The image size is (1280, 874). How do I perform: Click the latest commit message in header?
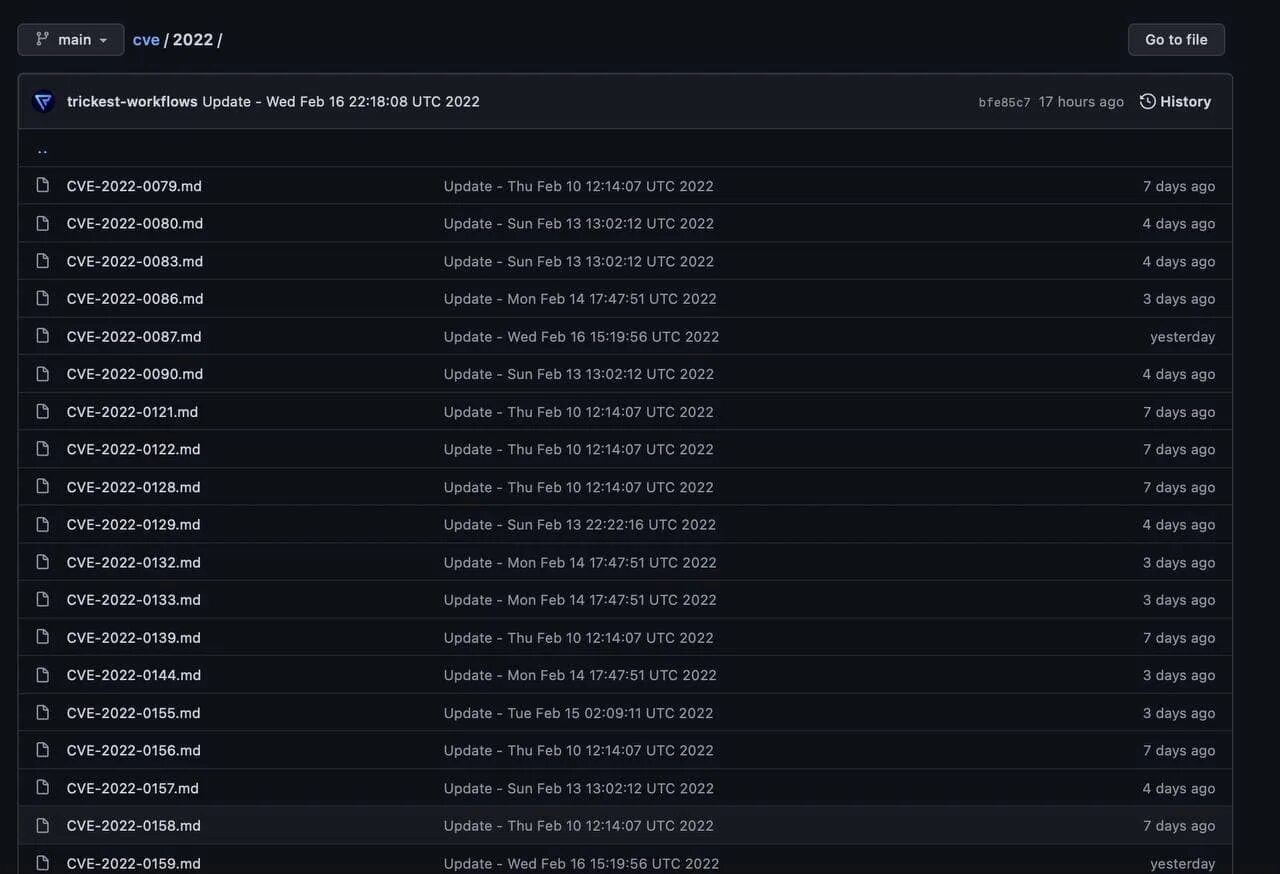click(341, 102)
